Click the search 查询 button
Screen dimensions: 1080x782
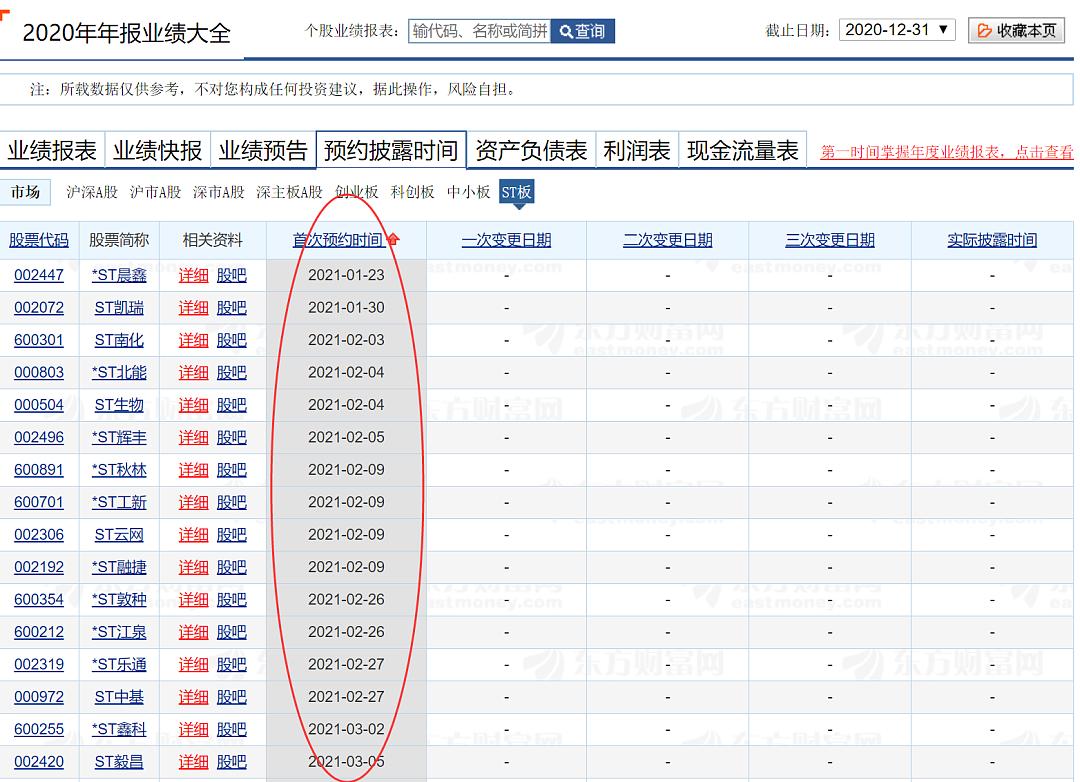[582, 31]
